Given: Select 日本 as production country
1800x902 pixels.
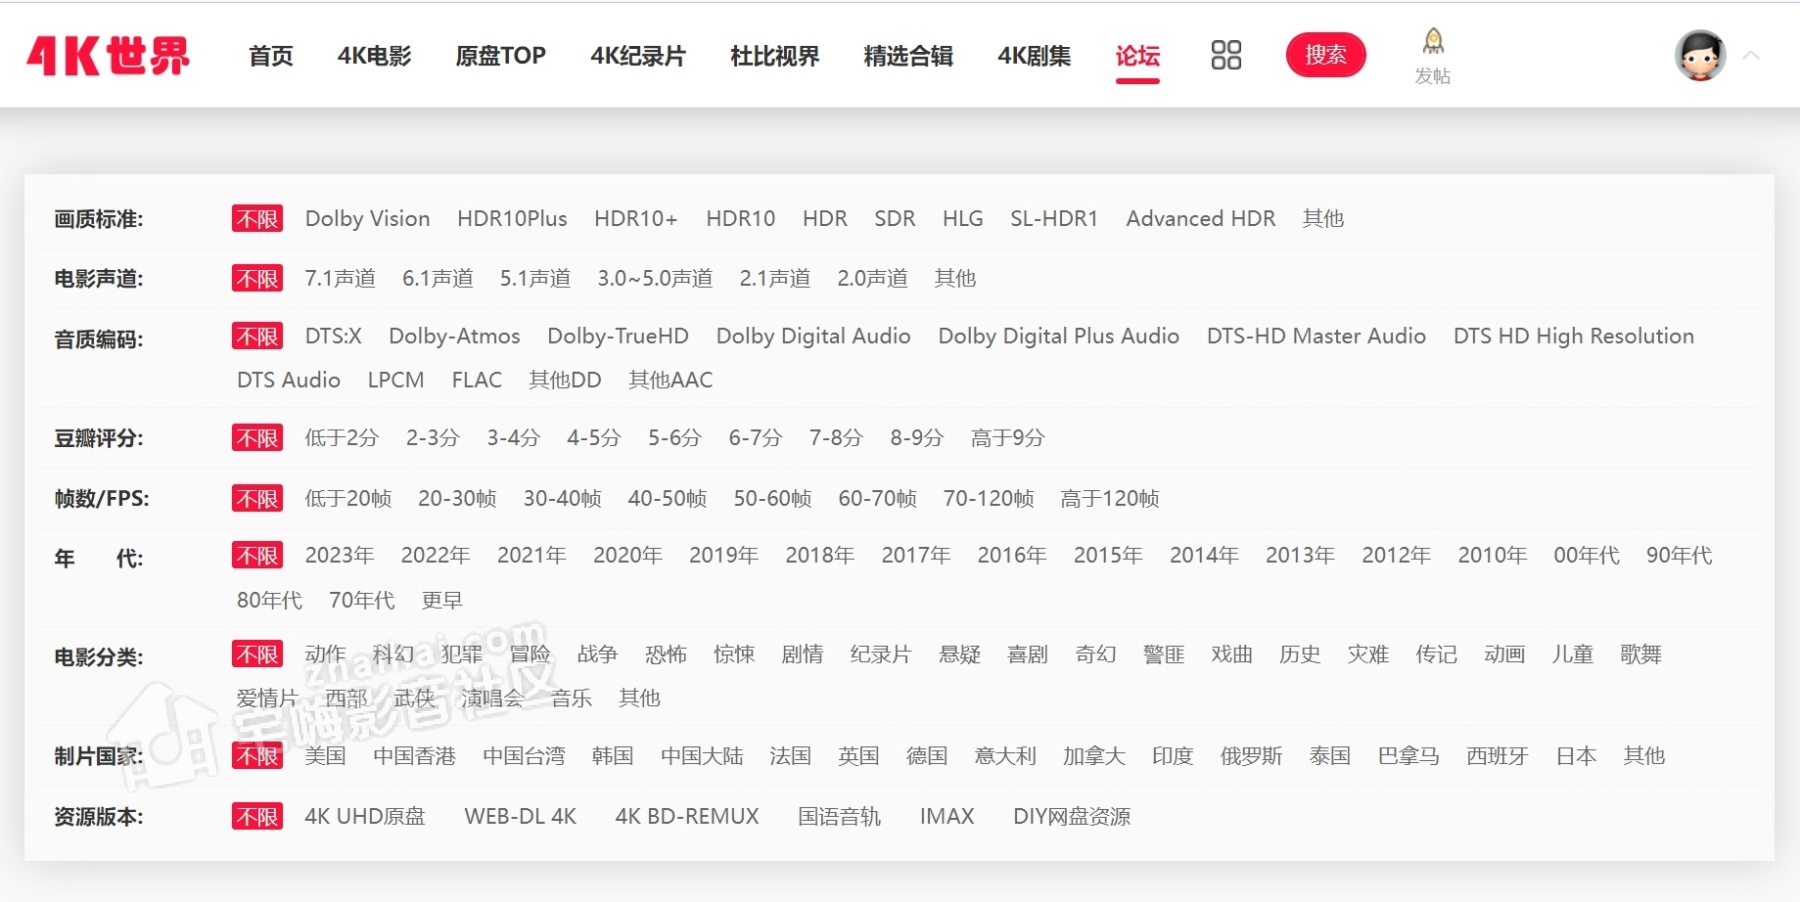Looking at the screenshot, I should tap(1576, 756).
